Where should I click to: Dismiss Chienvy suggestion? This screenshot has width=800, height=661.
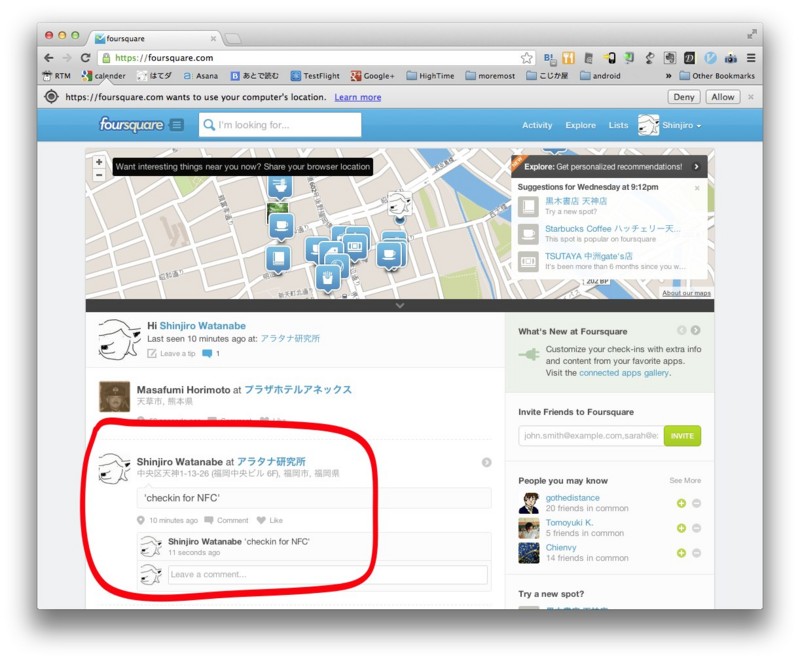point(696,553)
